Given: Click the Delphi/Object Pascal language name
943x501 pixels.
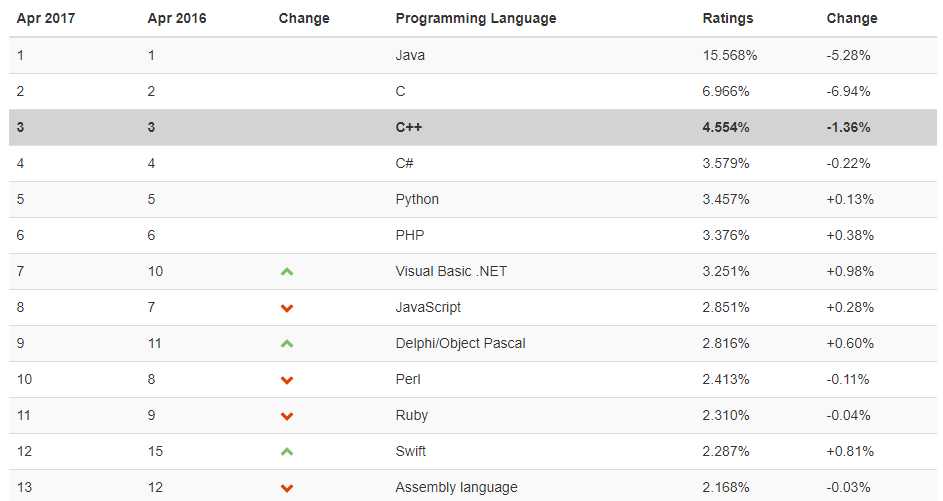Looking at the screenshot, I should [460, 343].
